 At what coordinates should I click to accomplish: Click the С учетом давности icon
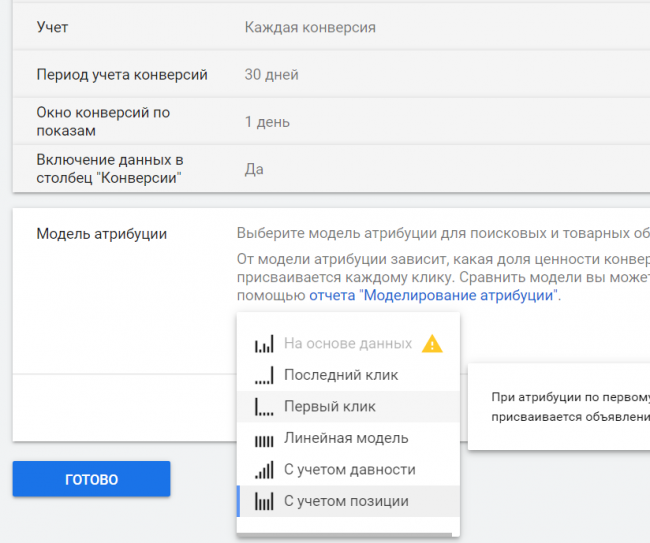pos(264,470)
